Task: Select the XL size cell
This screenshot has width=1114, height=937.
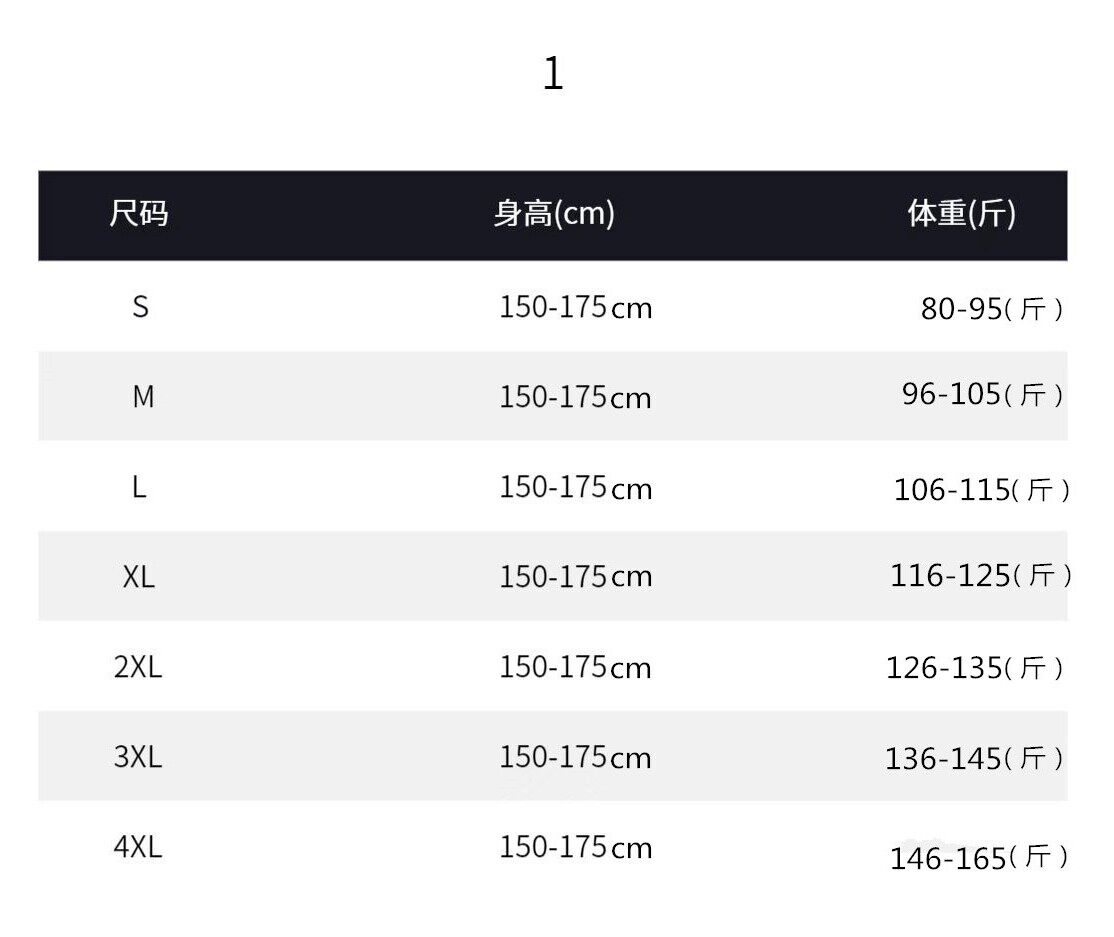Action: [139, 577]
